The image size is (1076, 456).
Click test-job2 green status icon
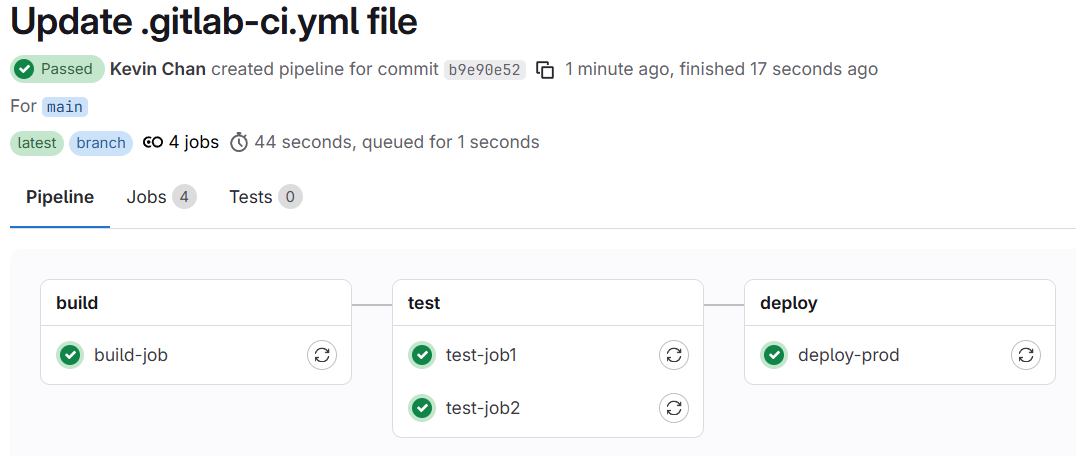[x=422, y=407]
